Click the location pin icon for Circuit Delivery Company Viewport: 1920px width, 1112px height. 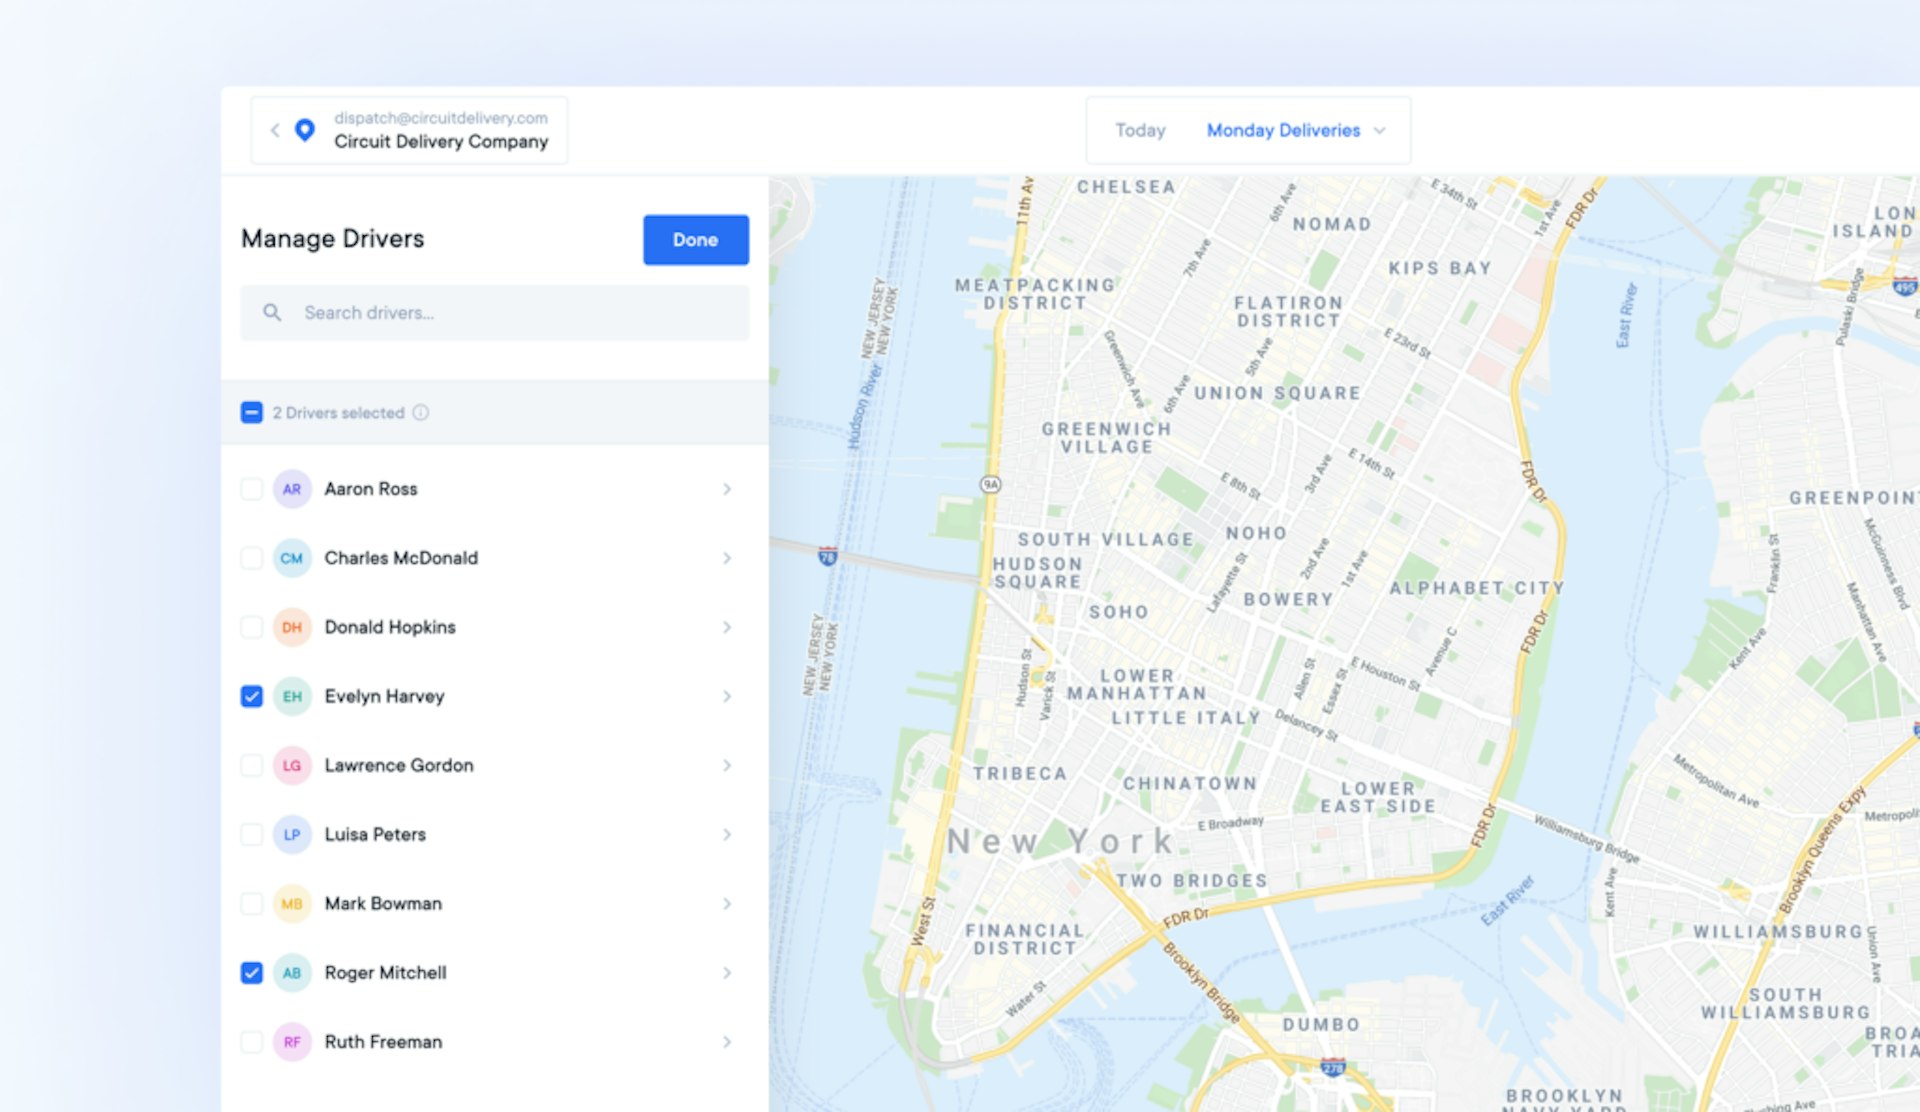click(303, 129)
